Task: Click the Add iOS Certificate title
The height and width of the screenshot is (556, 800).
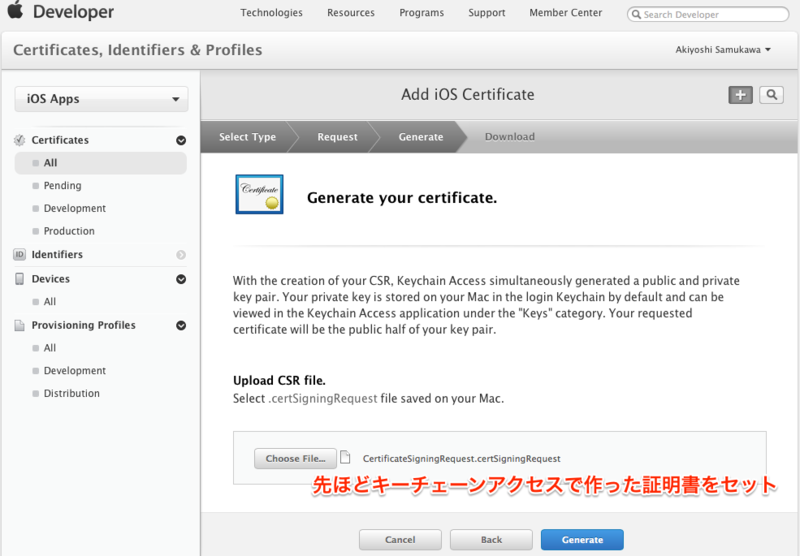Action: pyautogui.click(x=467, y=94)
